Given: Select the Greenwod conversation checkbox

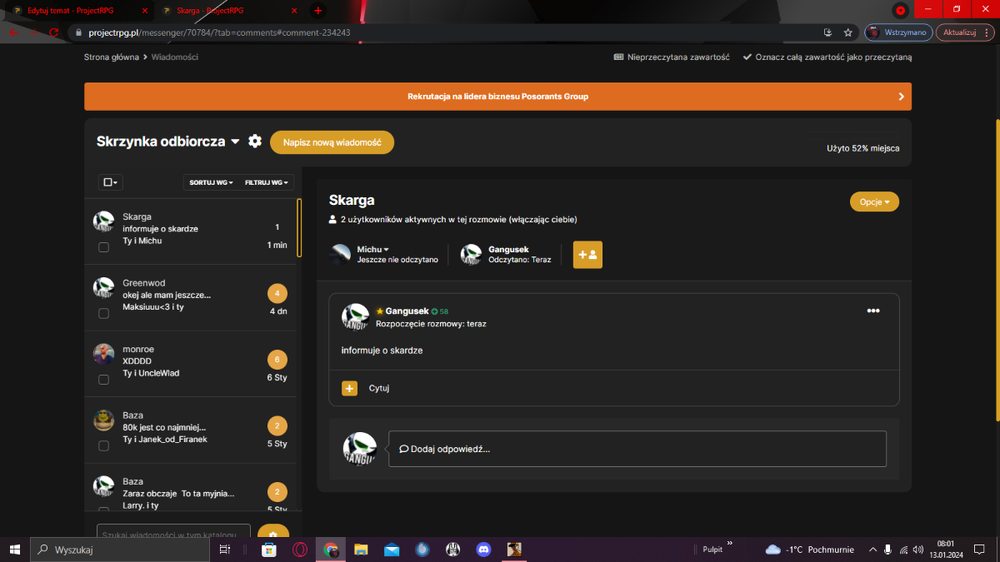Looking at the screenshot, I should tap(103, 313).
